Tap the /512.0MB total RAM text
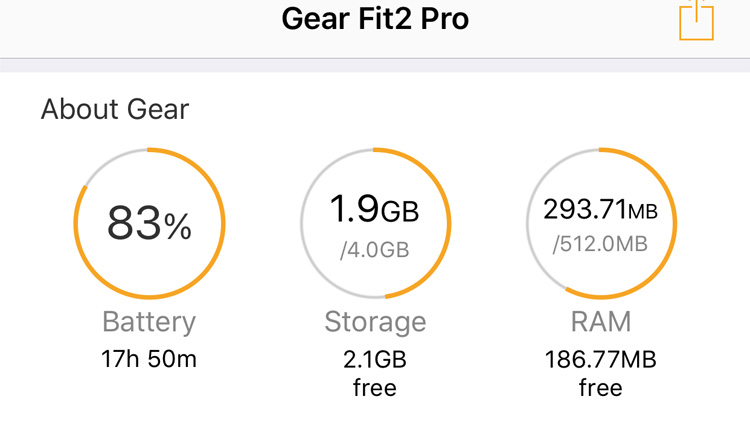This screenshot has height=428, width=750. click(x=600, y=244)
